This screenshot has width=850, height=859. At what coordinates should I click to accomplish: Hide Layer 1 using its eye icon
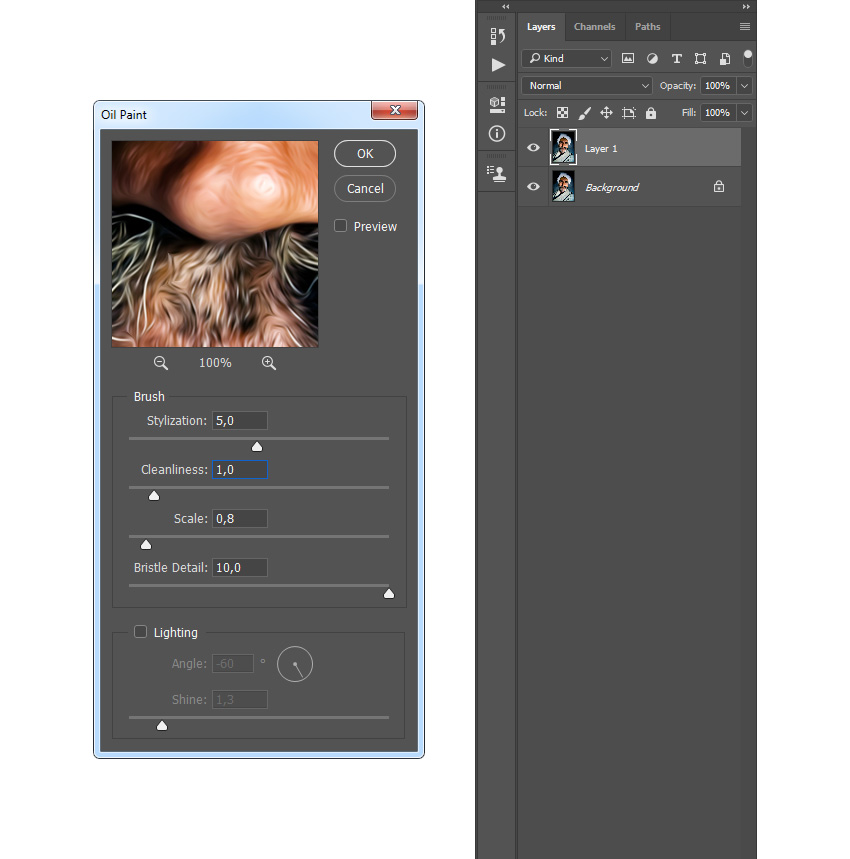(x=533, y=148)
